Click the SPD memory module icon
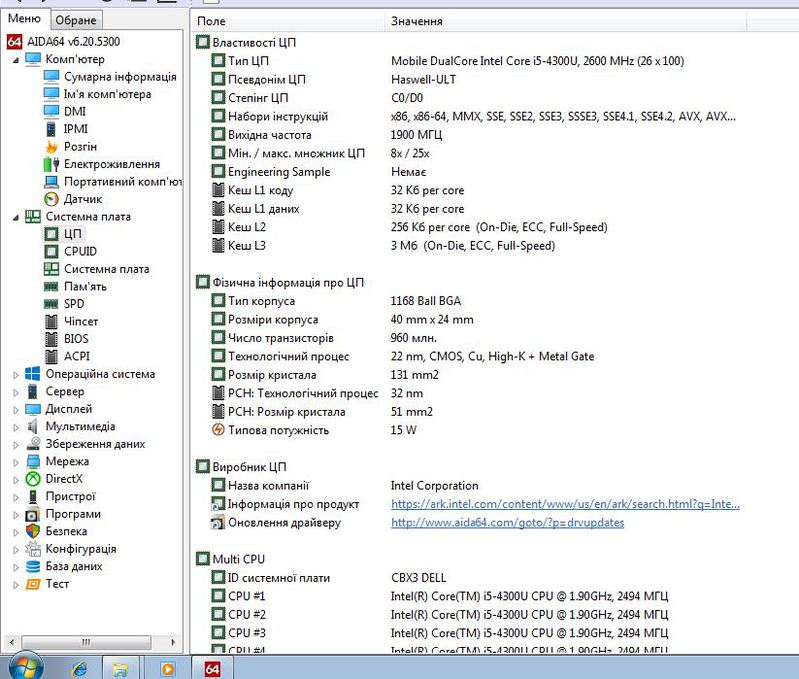 [52, 304]
